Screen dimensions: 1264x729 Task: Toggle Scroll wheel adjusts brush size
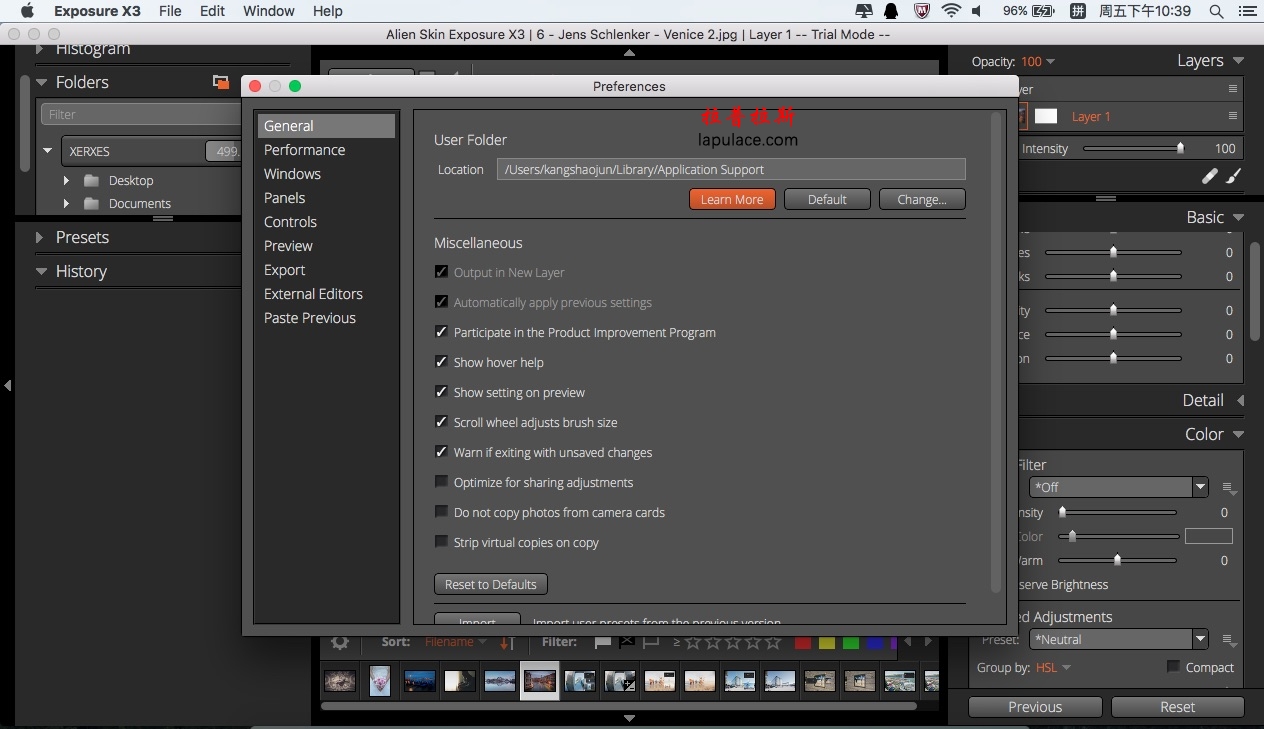pos(441,422)
